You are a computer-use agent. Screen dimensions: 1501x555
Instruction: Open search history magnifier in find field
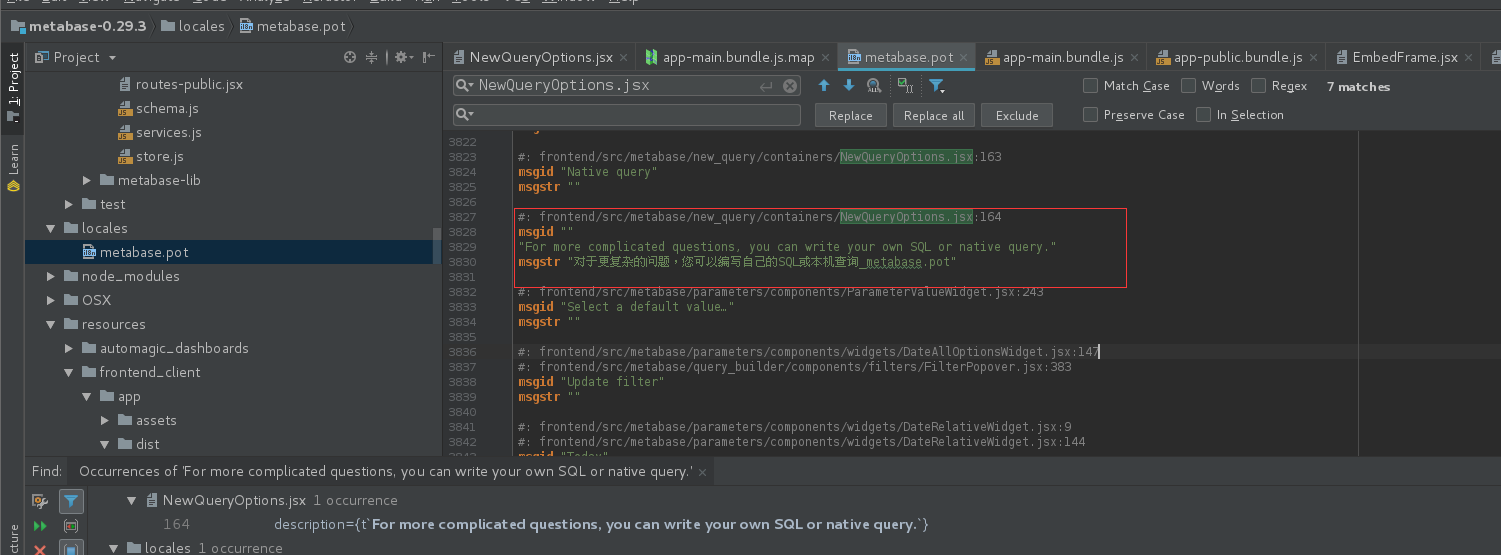[x=465, y=86]
